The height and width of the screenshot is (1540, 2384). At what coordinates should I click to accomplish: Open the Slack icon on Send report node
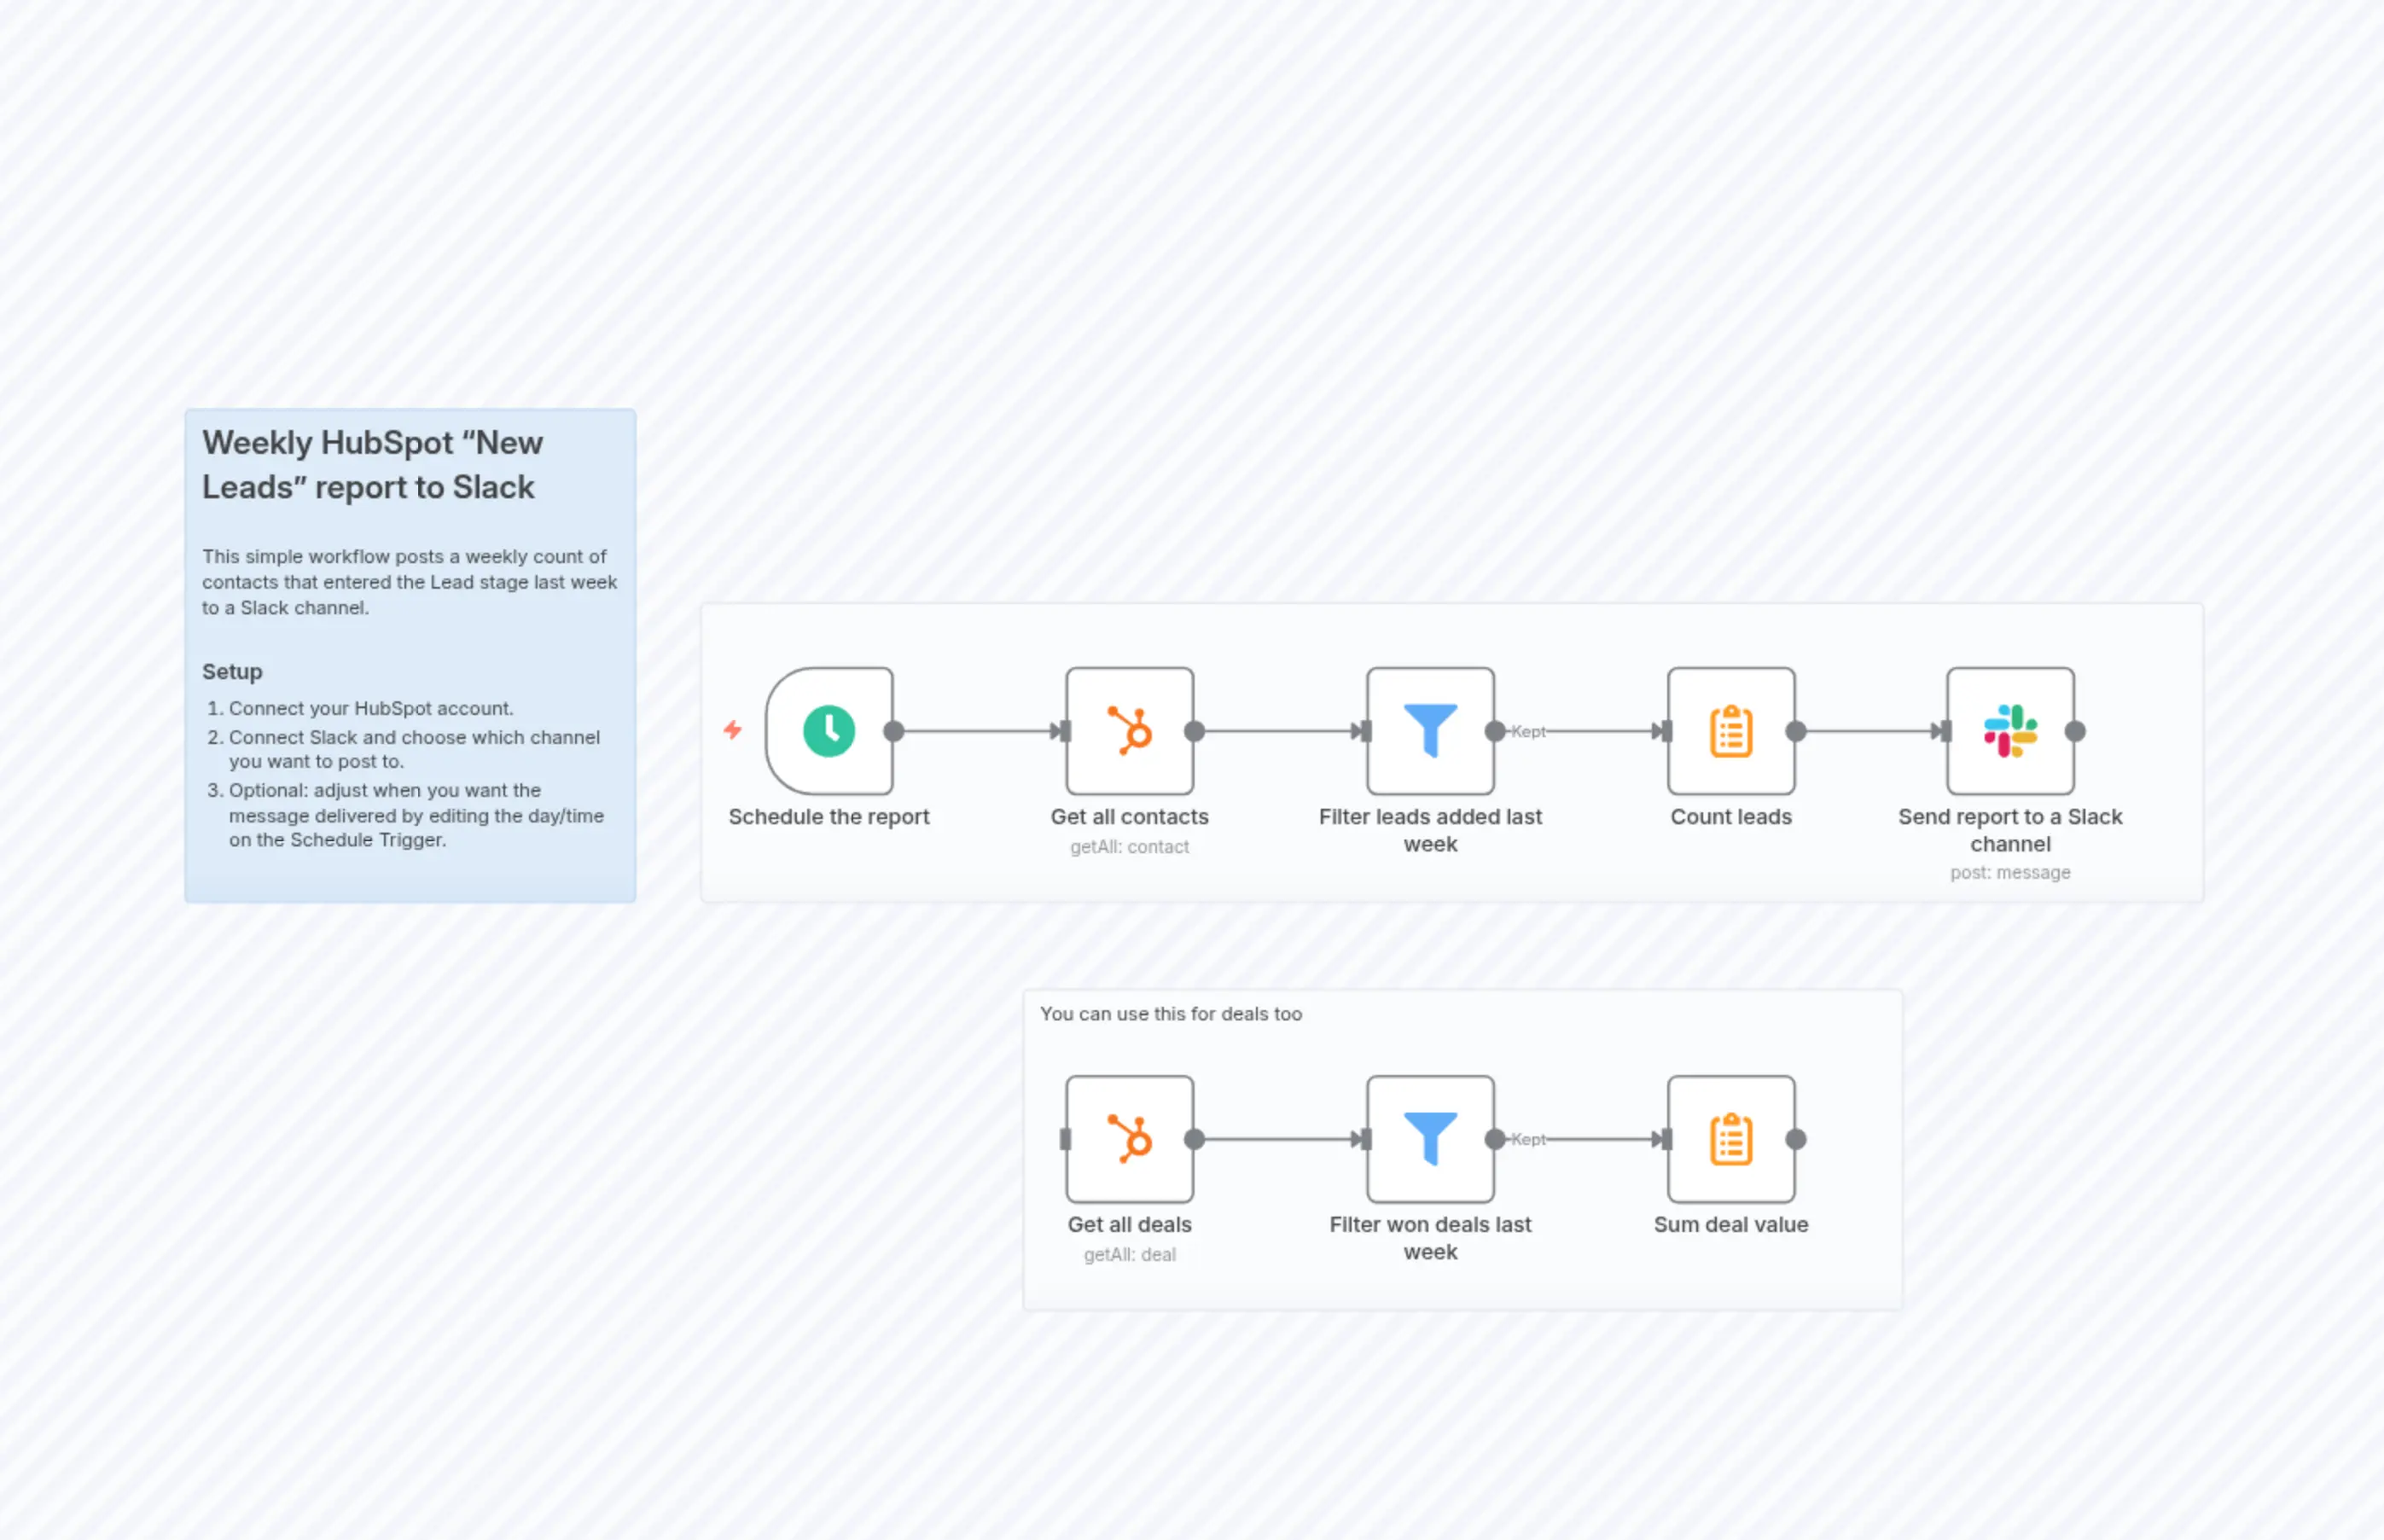point(2010,731)
